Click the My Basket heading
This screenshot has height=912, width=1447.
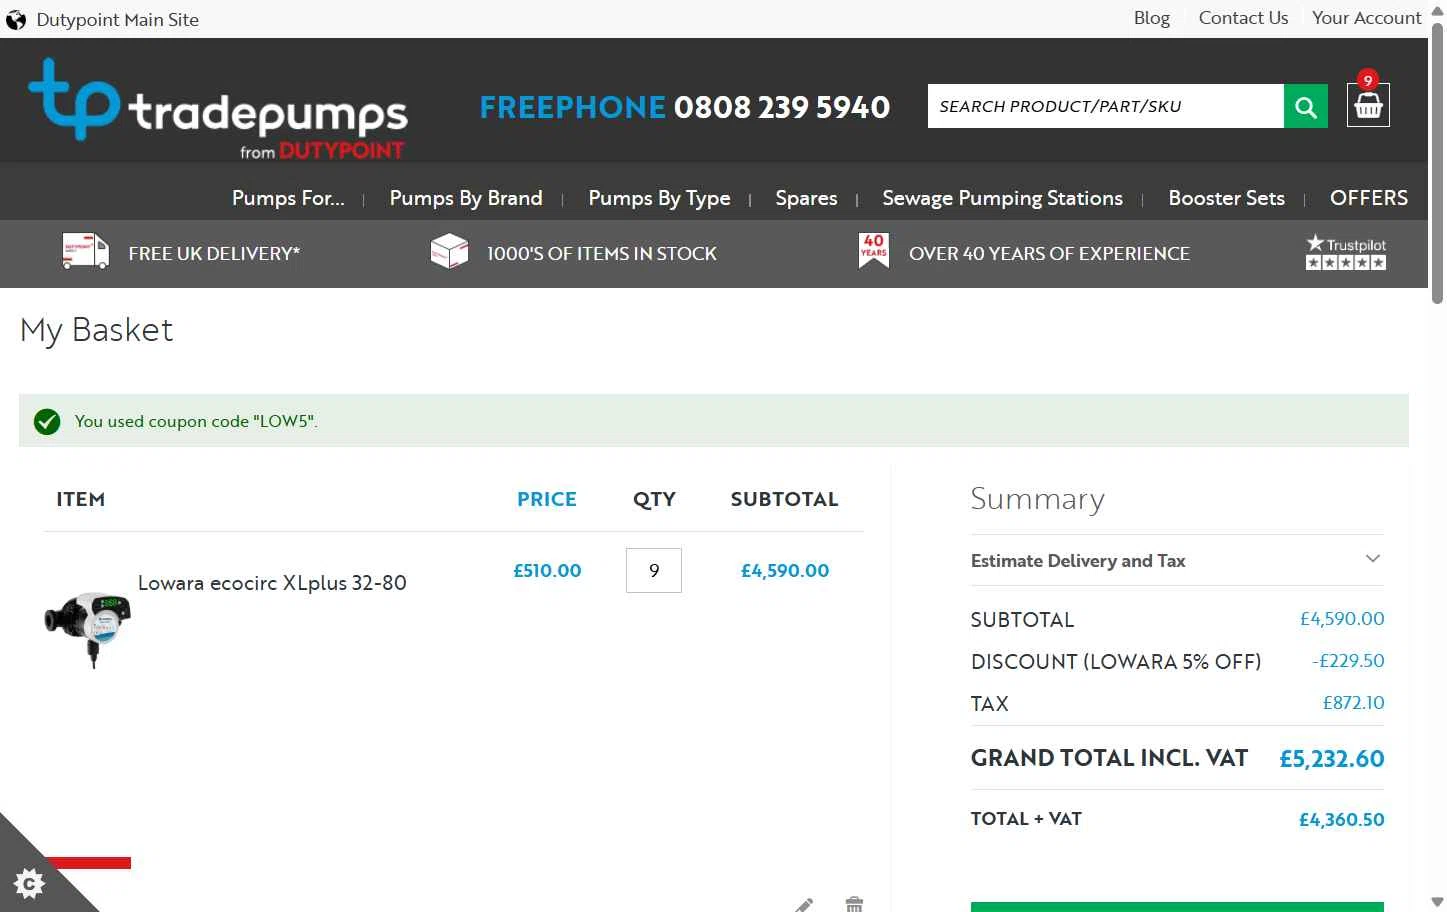click(97, 331)
